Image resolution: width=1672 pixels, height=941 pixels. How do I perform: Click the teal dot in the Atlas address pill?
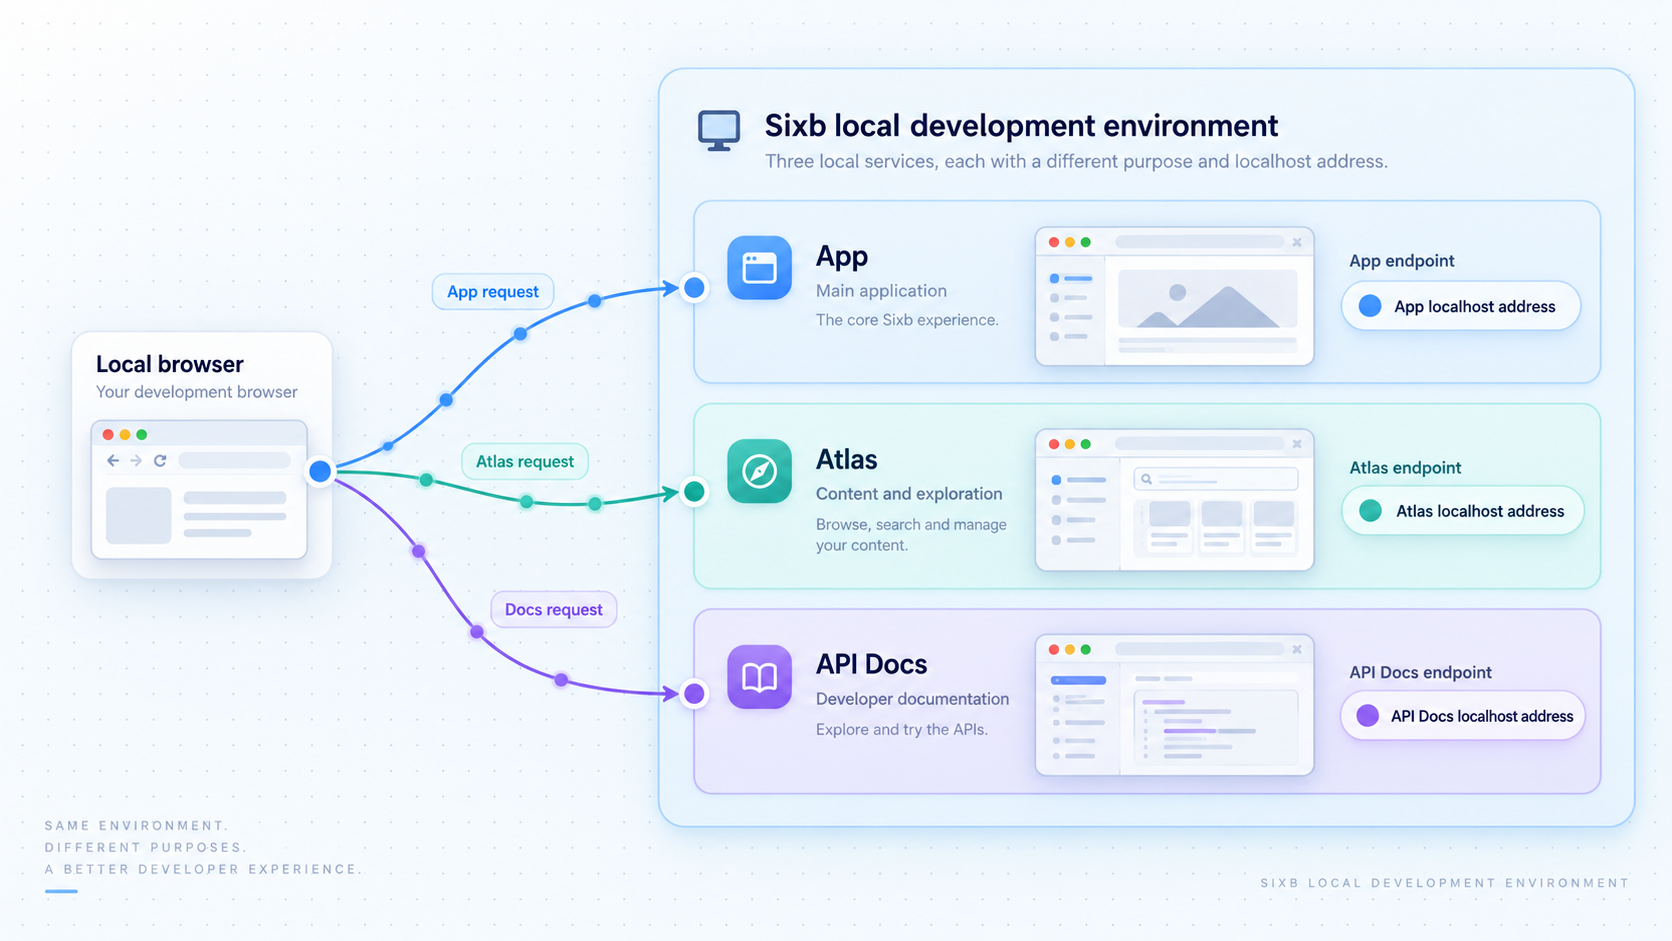(1370, 511)
